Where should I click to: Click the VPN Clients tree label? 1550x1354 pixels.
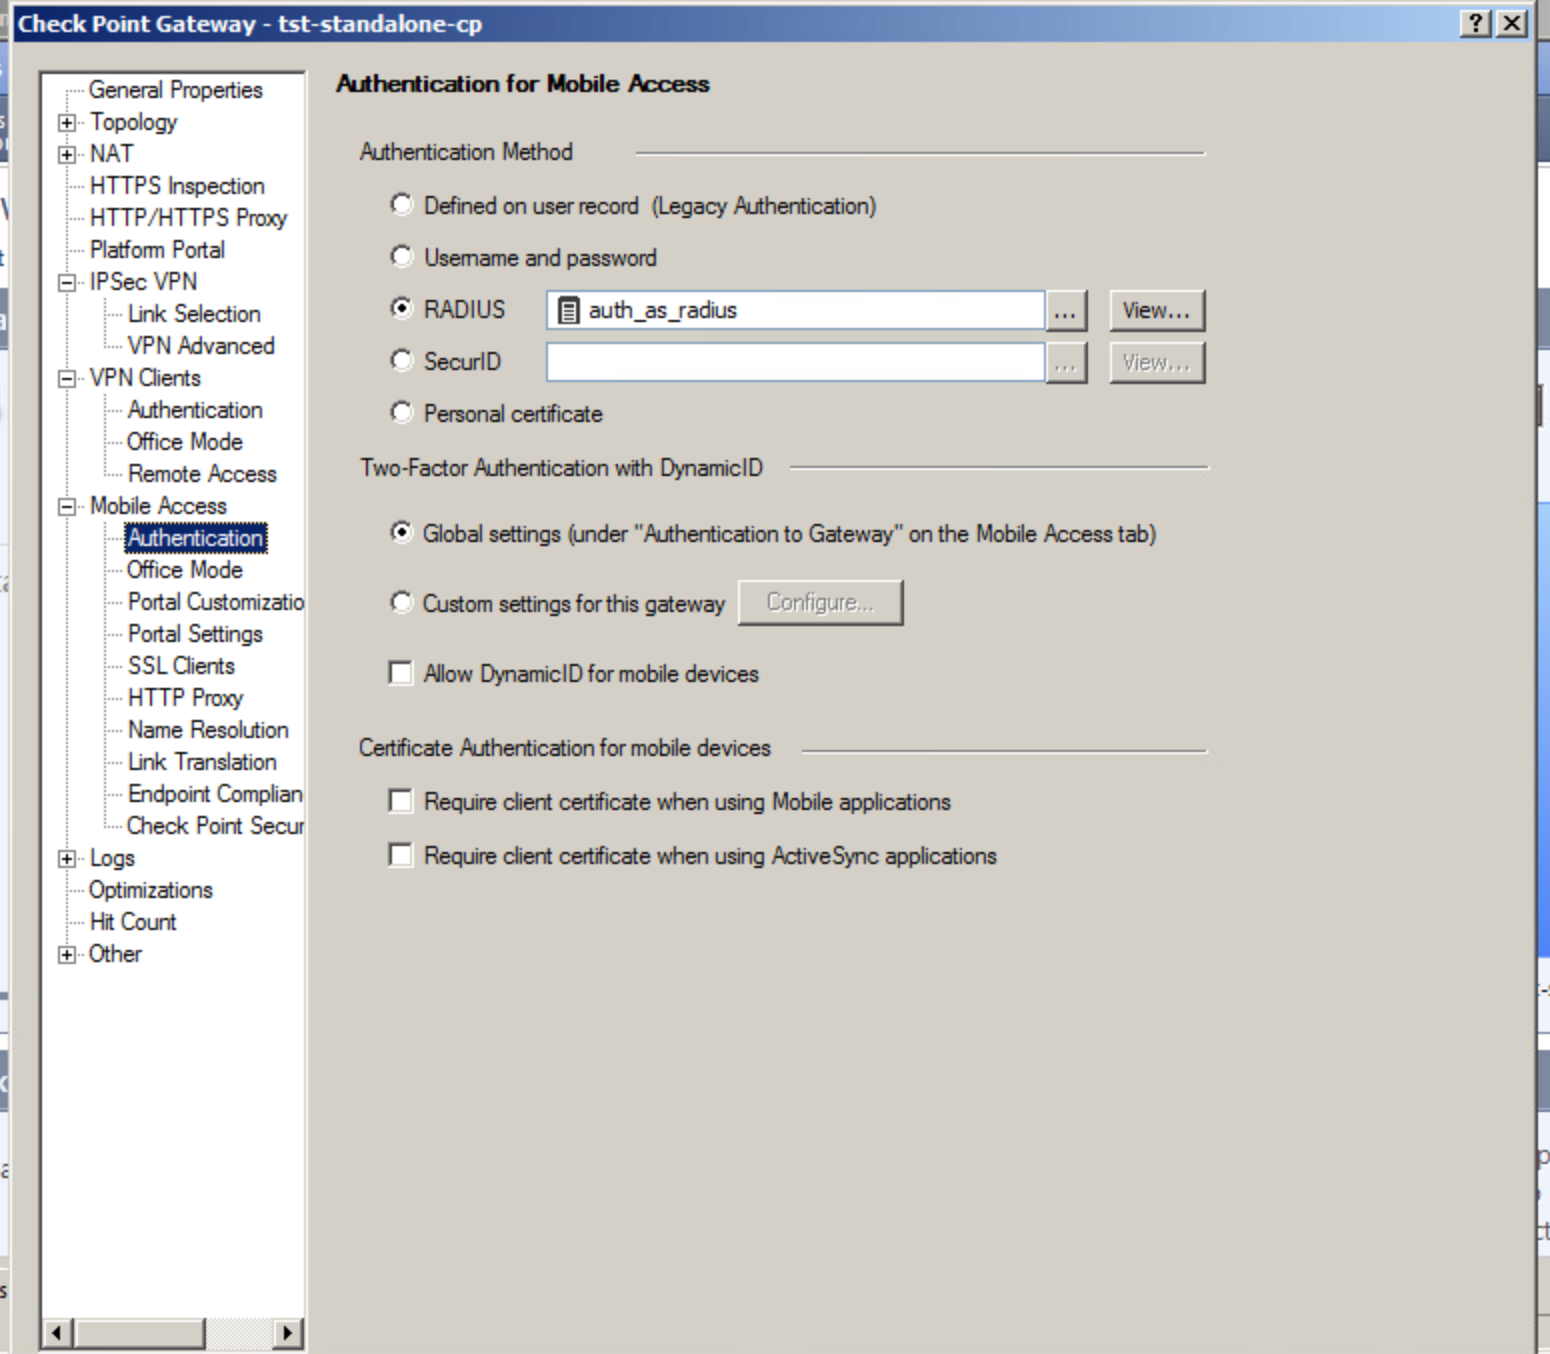[145, 378]
